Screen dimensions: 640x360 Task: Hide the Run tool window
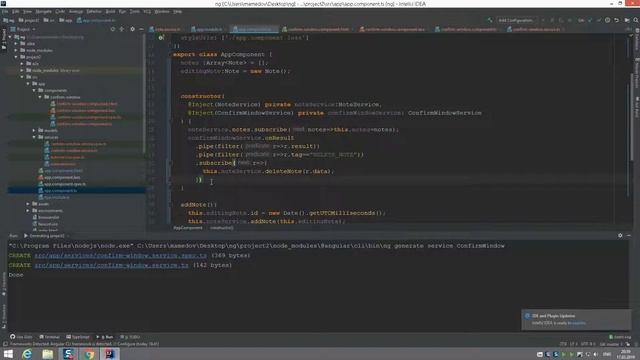coord(629,236)
